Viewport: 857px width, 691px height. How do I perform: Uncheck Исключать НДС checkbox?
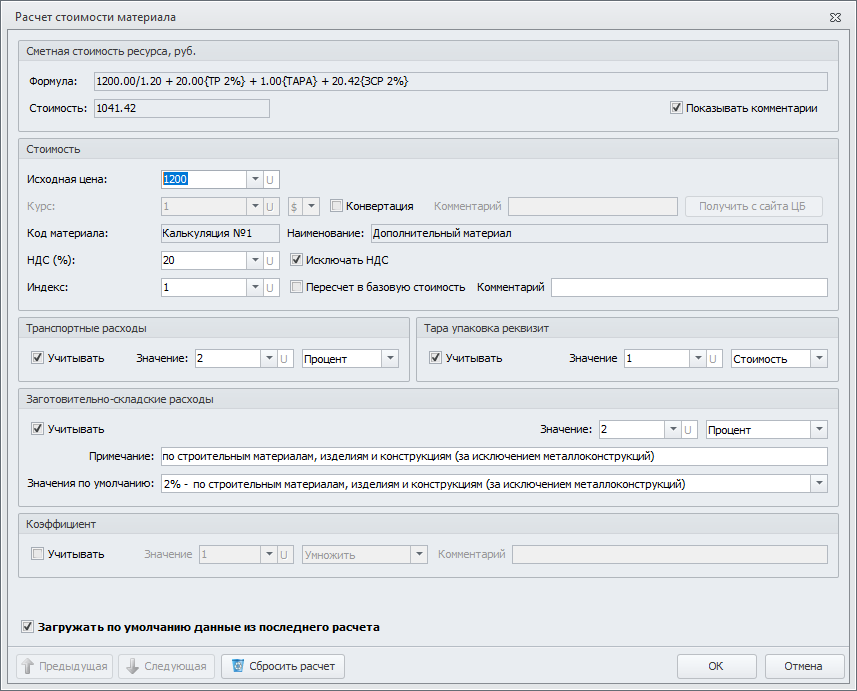296,260
